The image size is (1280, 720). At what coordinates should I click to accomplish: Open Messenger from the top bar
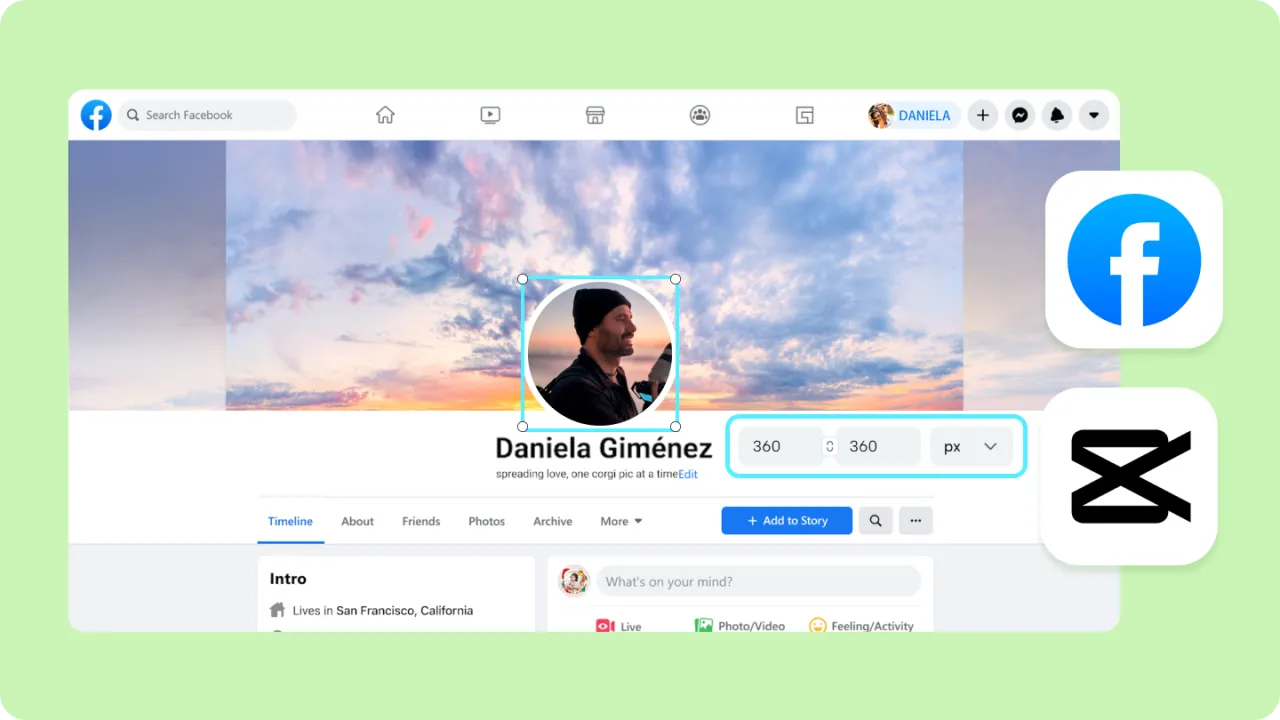(1019, 115)
